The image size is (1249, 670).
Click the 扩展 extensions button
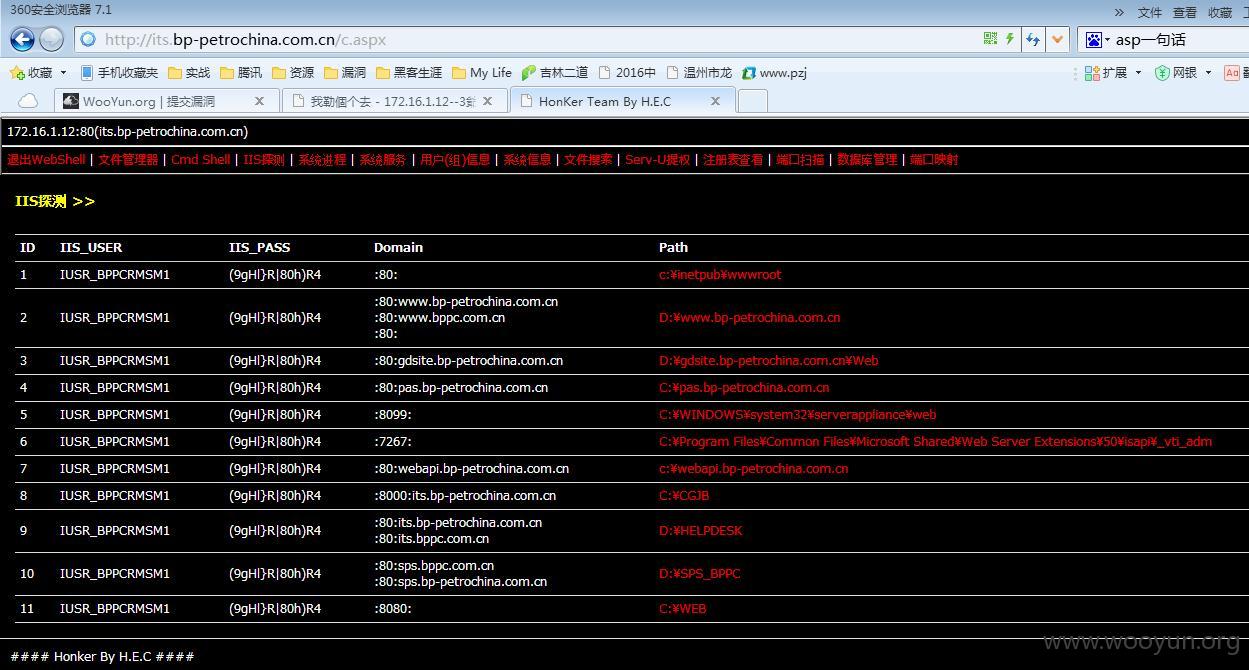coord(1106,72)
